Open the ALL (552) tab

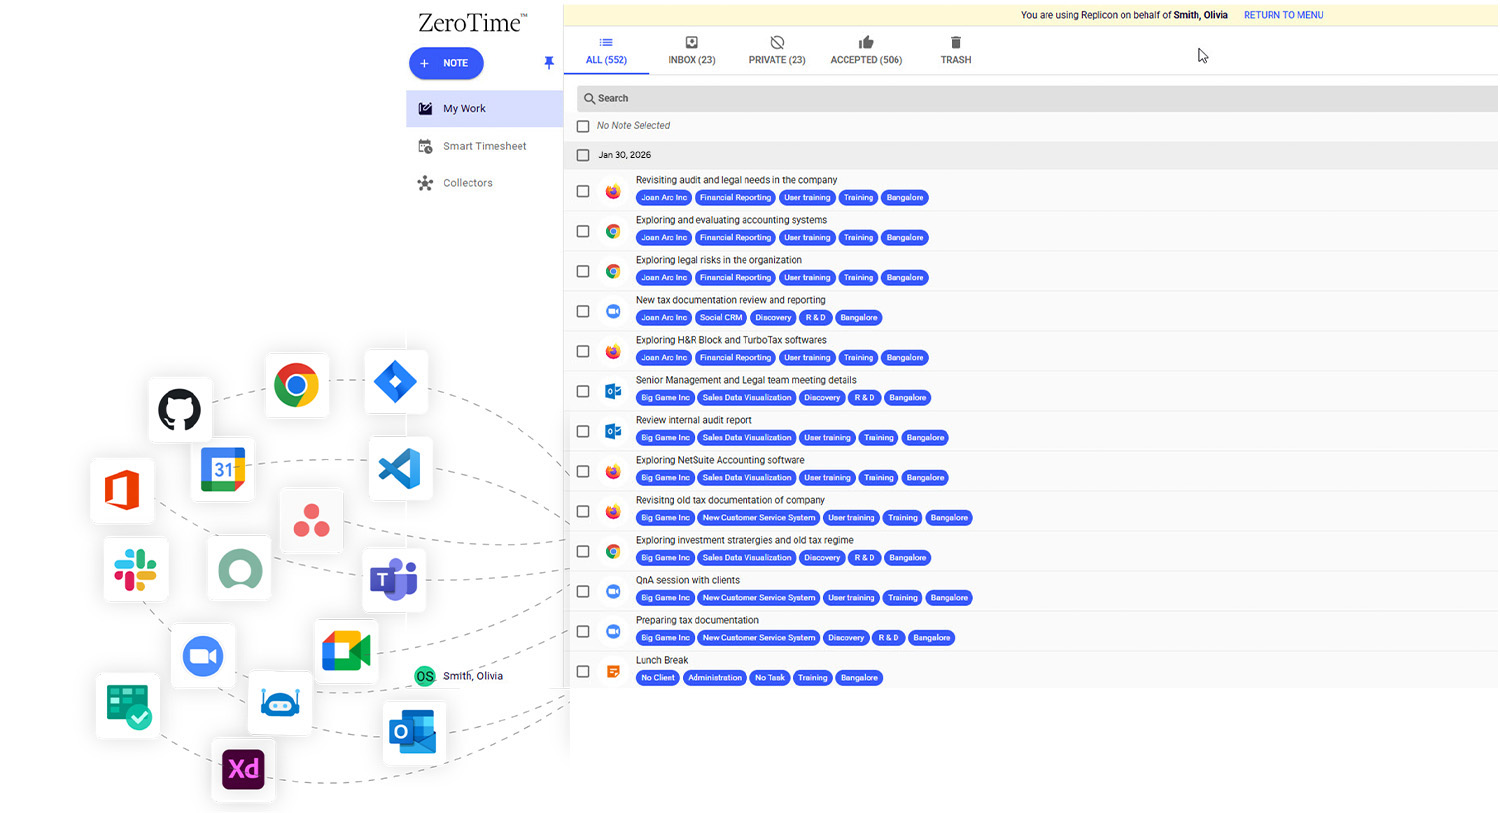click(606, 51)
